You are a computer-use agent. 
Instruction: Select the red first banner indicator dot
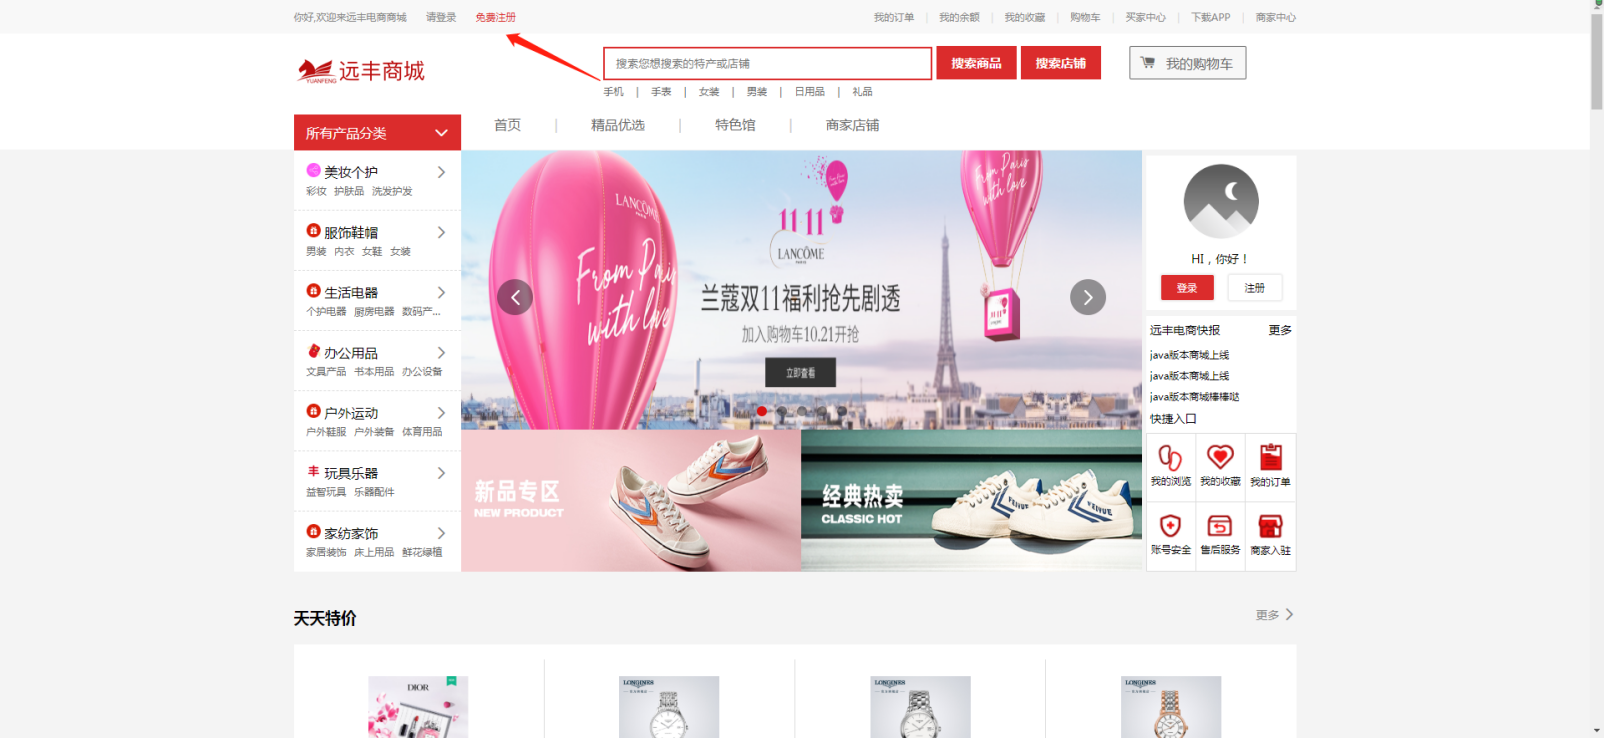click(x=762, y=411)
